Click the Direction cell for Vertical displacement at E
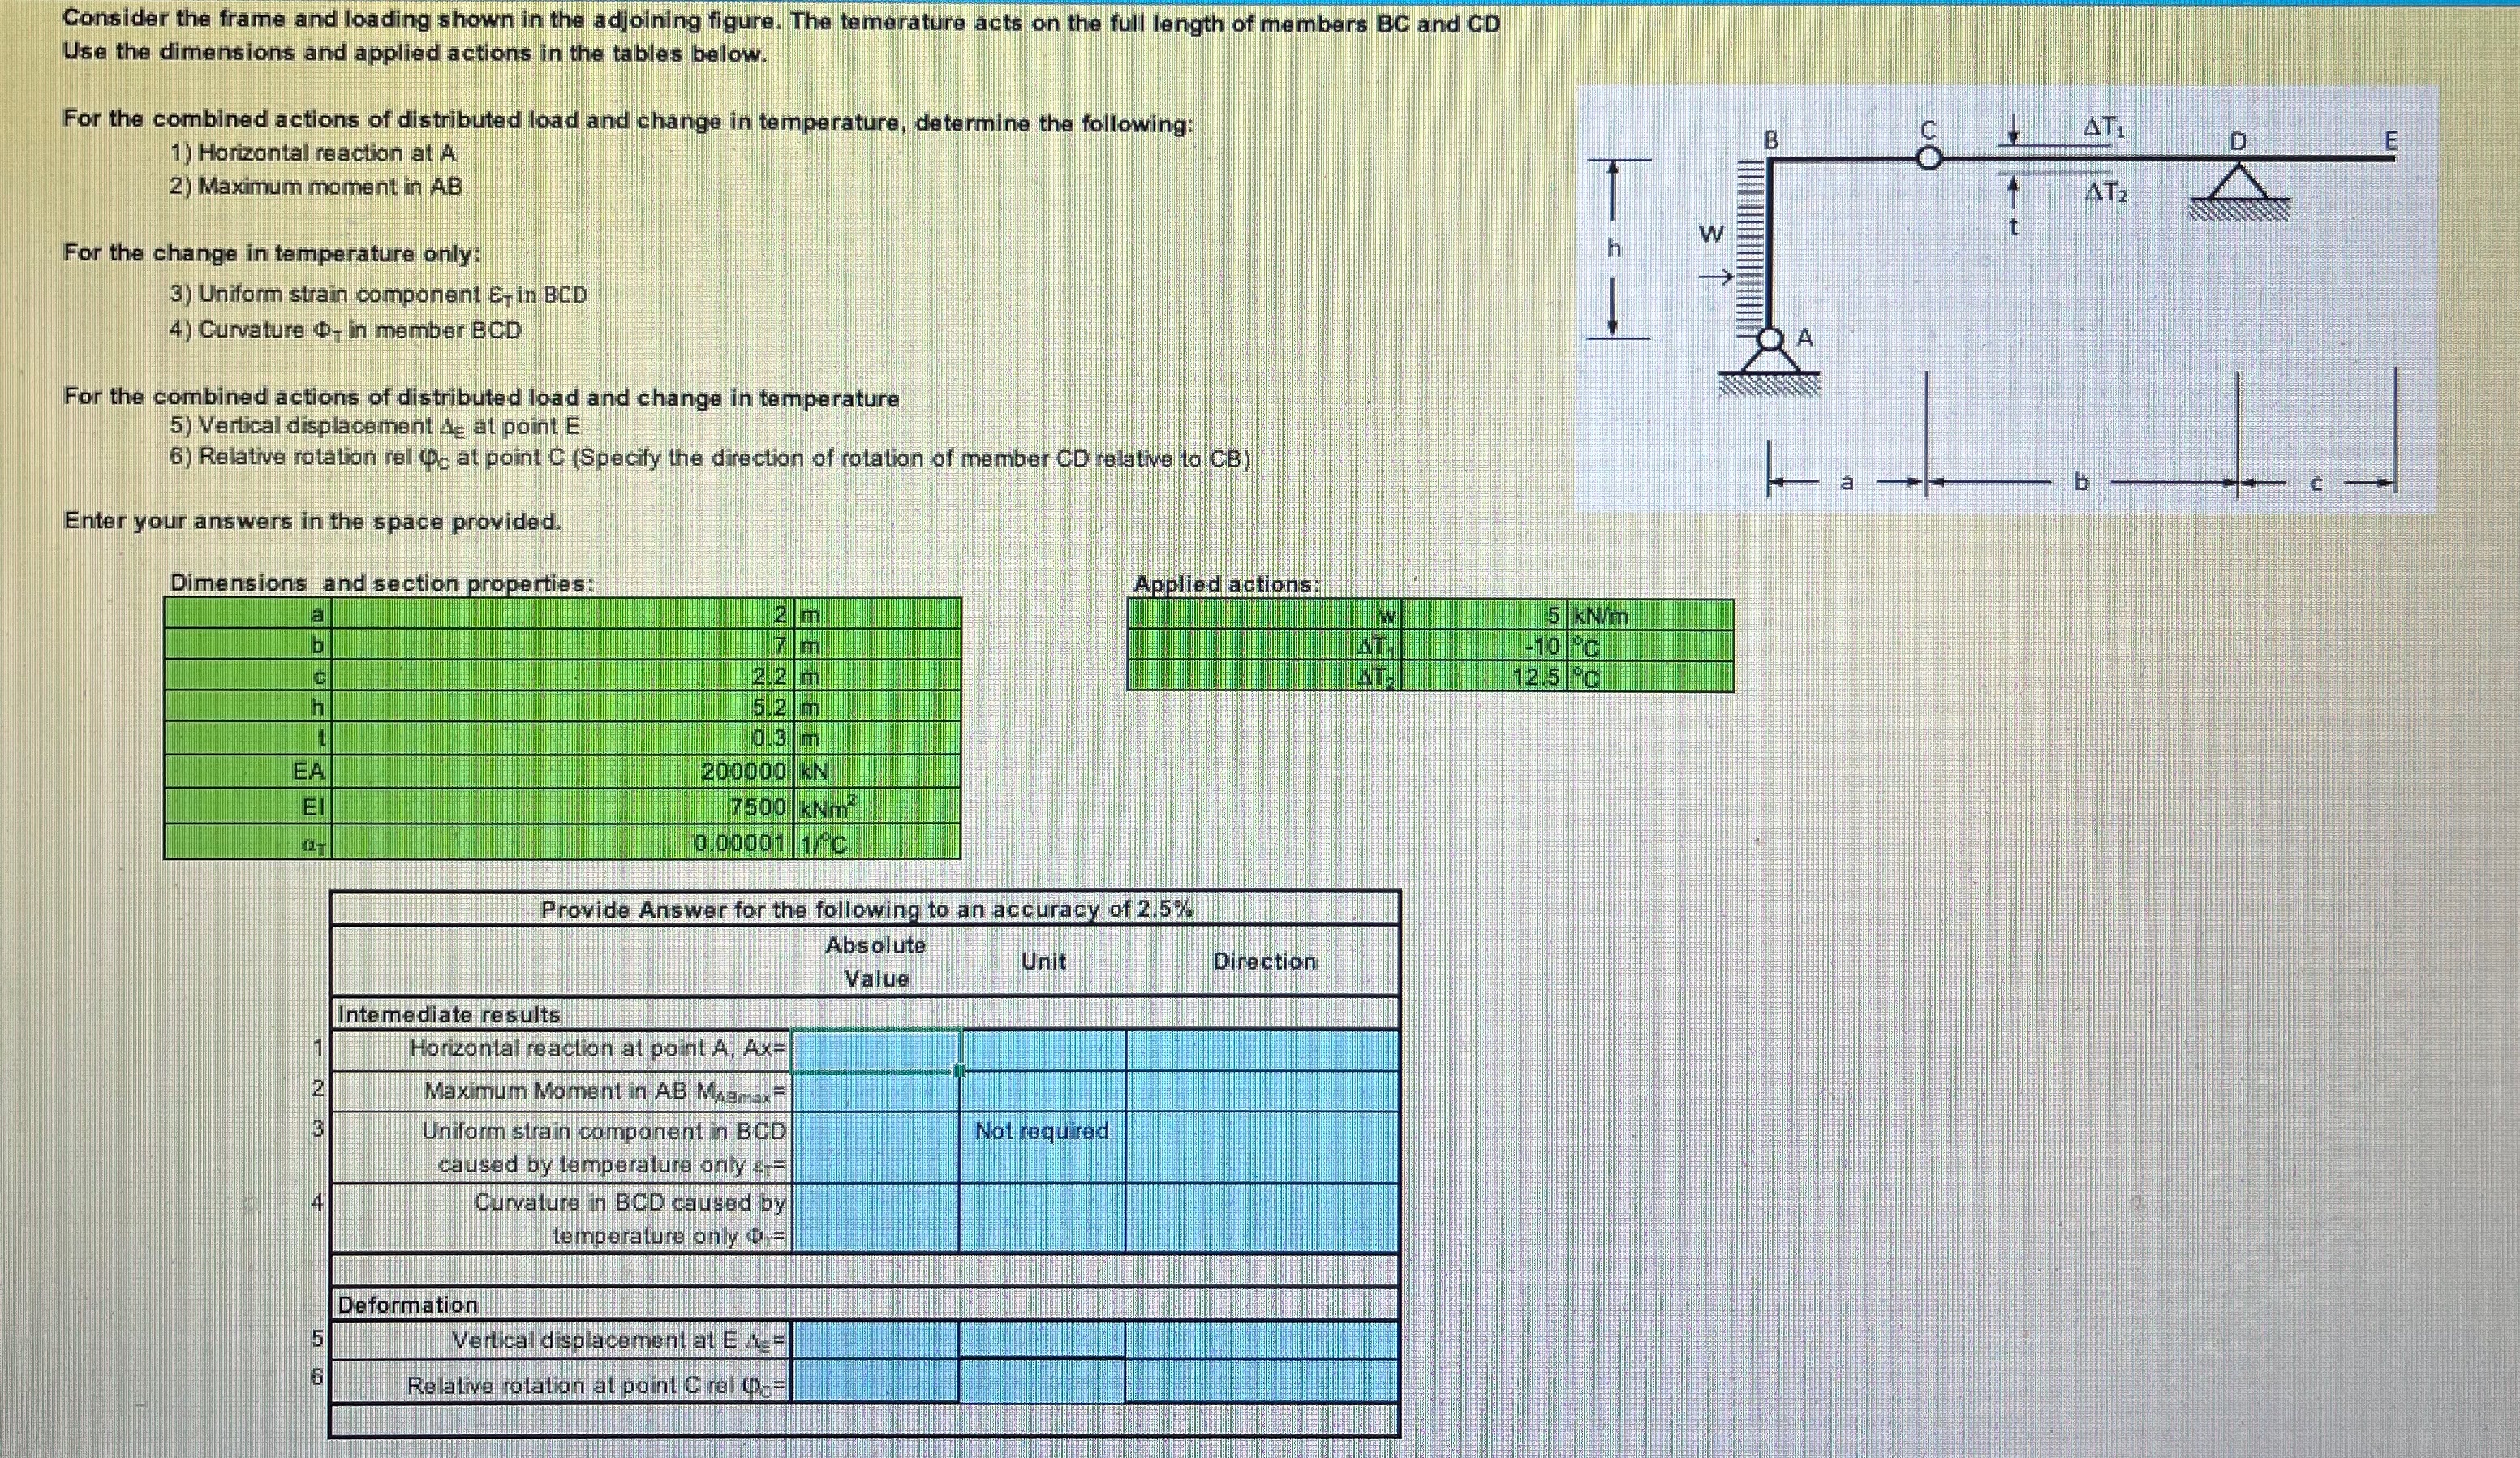This screenshot has width=2520, height=1458. tap(1262, 1340)
